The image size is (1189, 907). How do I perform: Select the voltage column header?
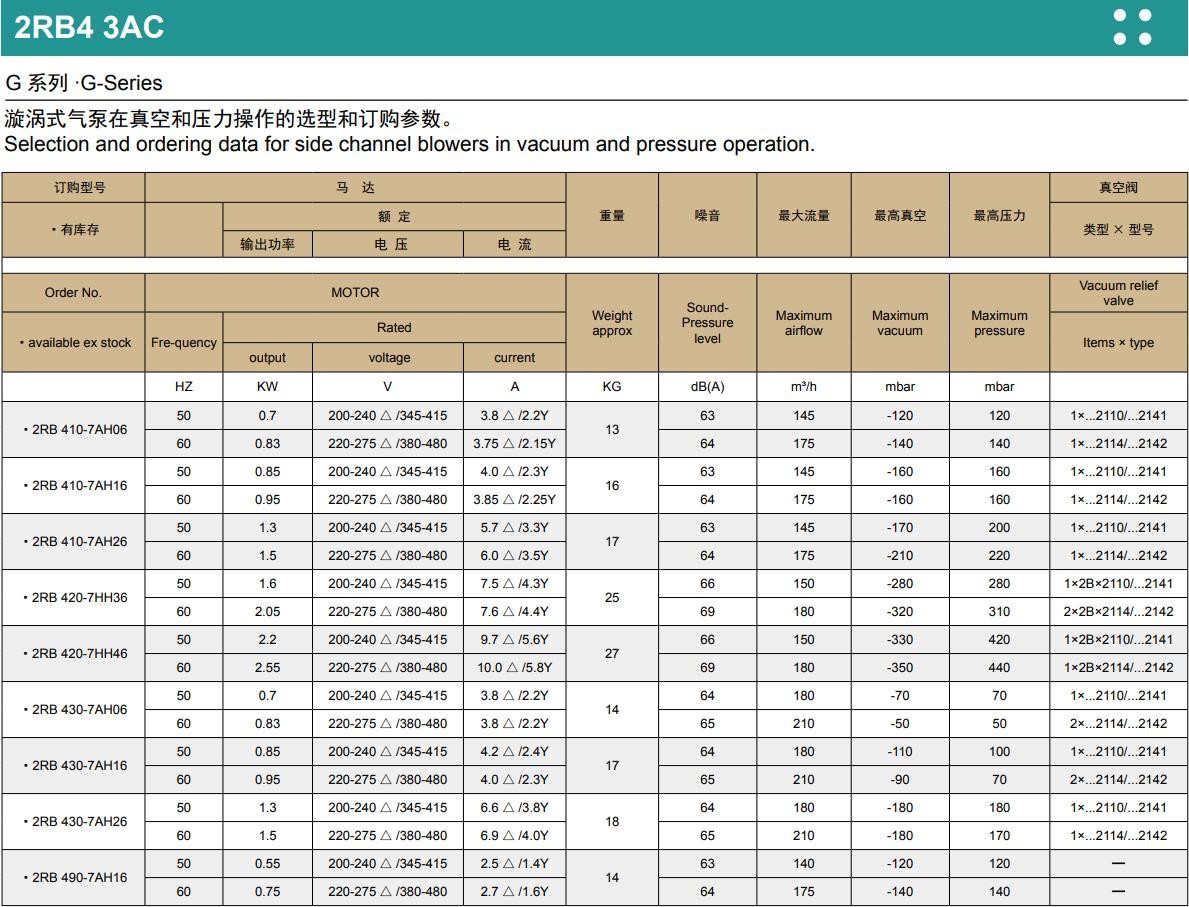(389, 357)
